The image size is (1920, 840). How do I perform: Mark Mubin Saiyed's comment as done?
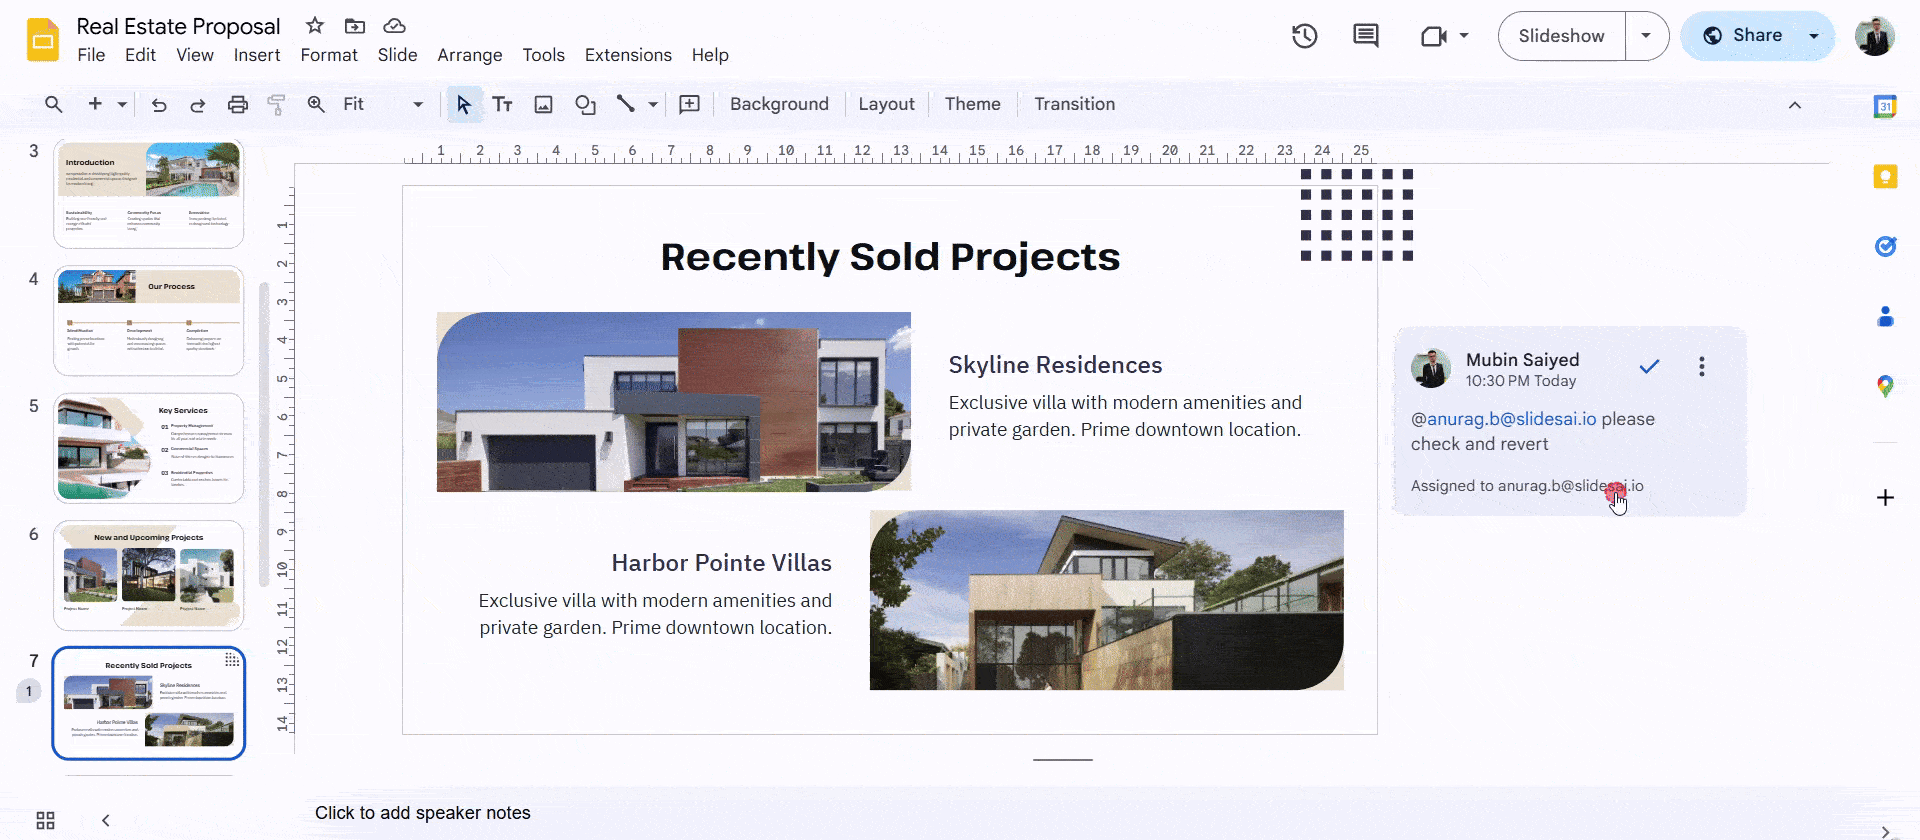(1649, 367)
